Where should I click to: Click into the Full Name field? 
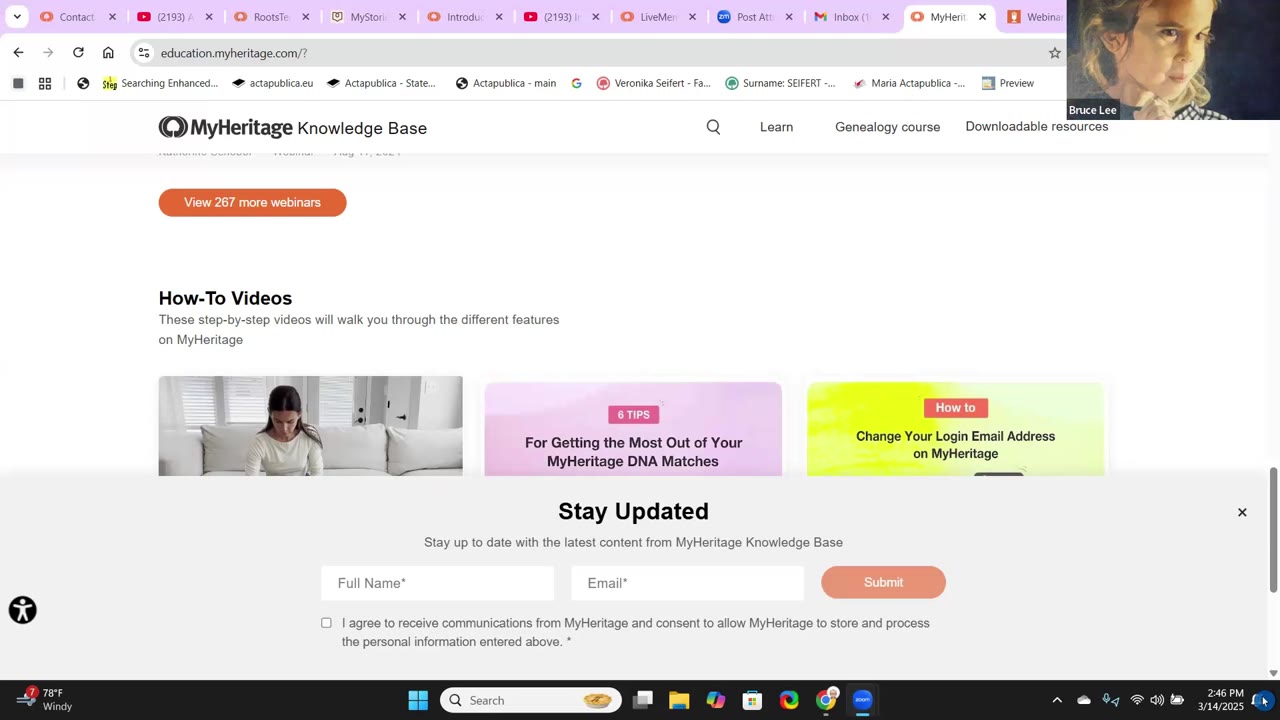437,583
